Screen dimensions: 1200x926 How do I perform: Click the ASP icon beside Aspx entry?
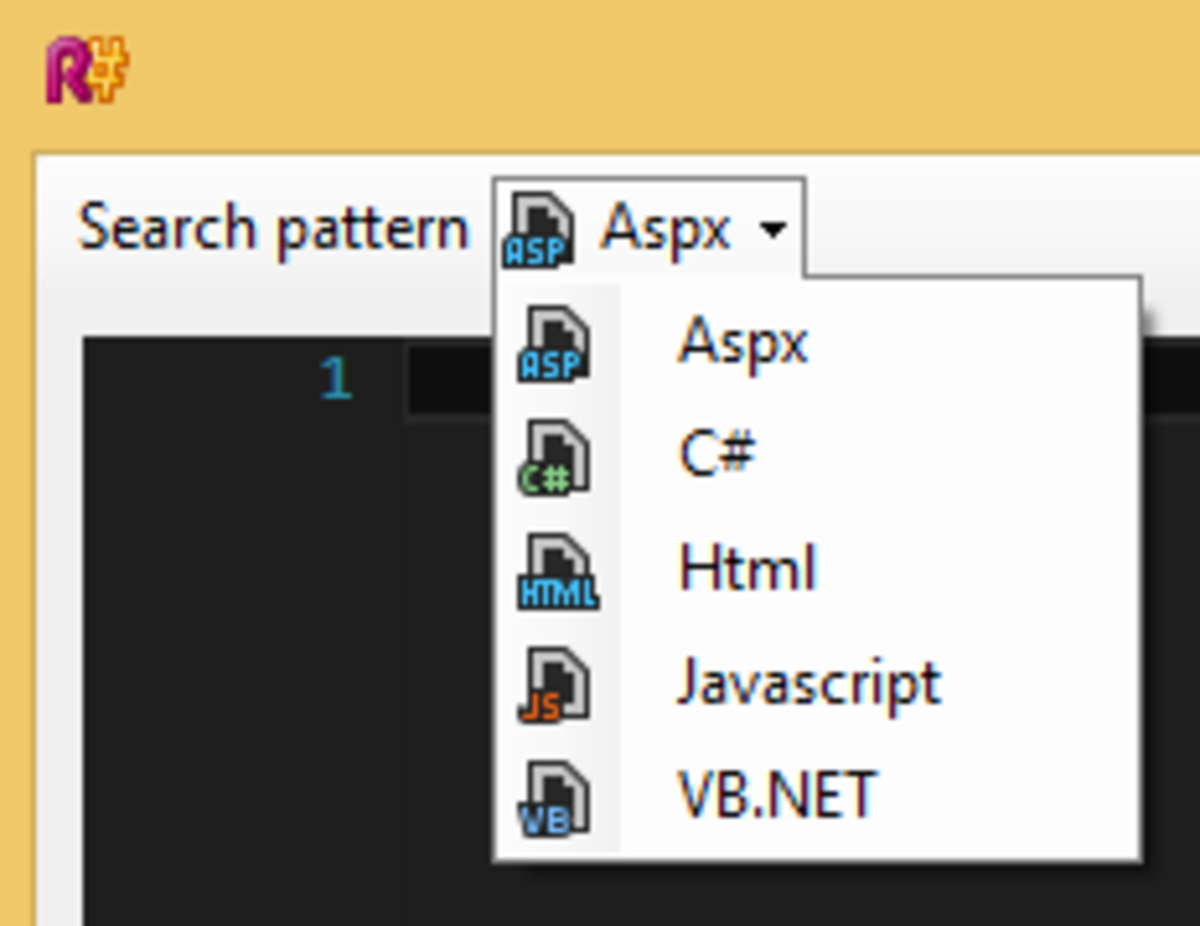click(553, 344)
